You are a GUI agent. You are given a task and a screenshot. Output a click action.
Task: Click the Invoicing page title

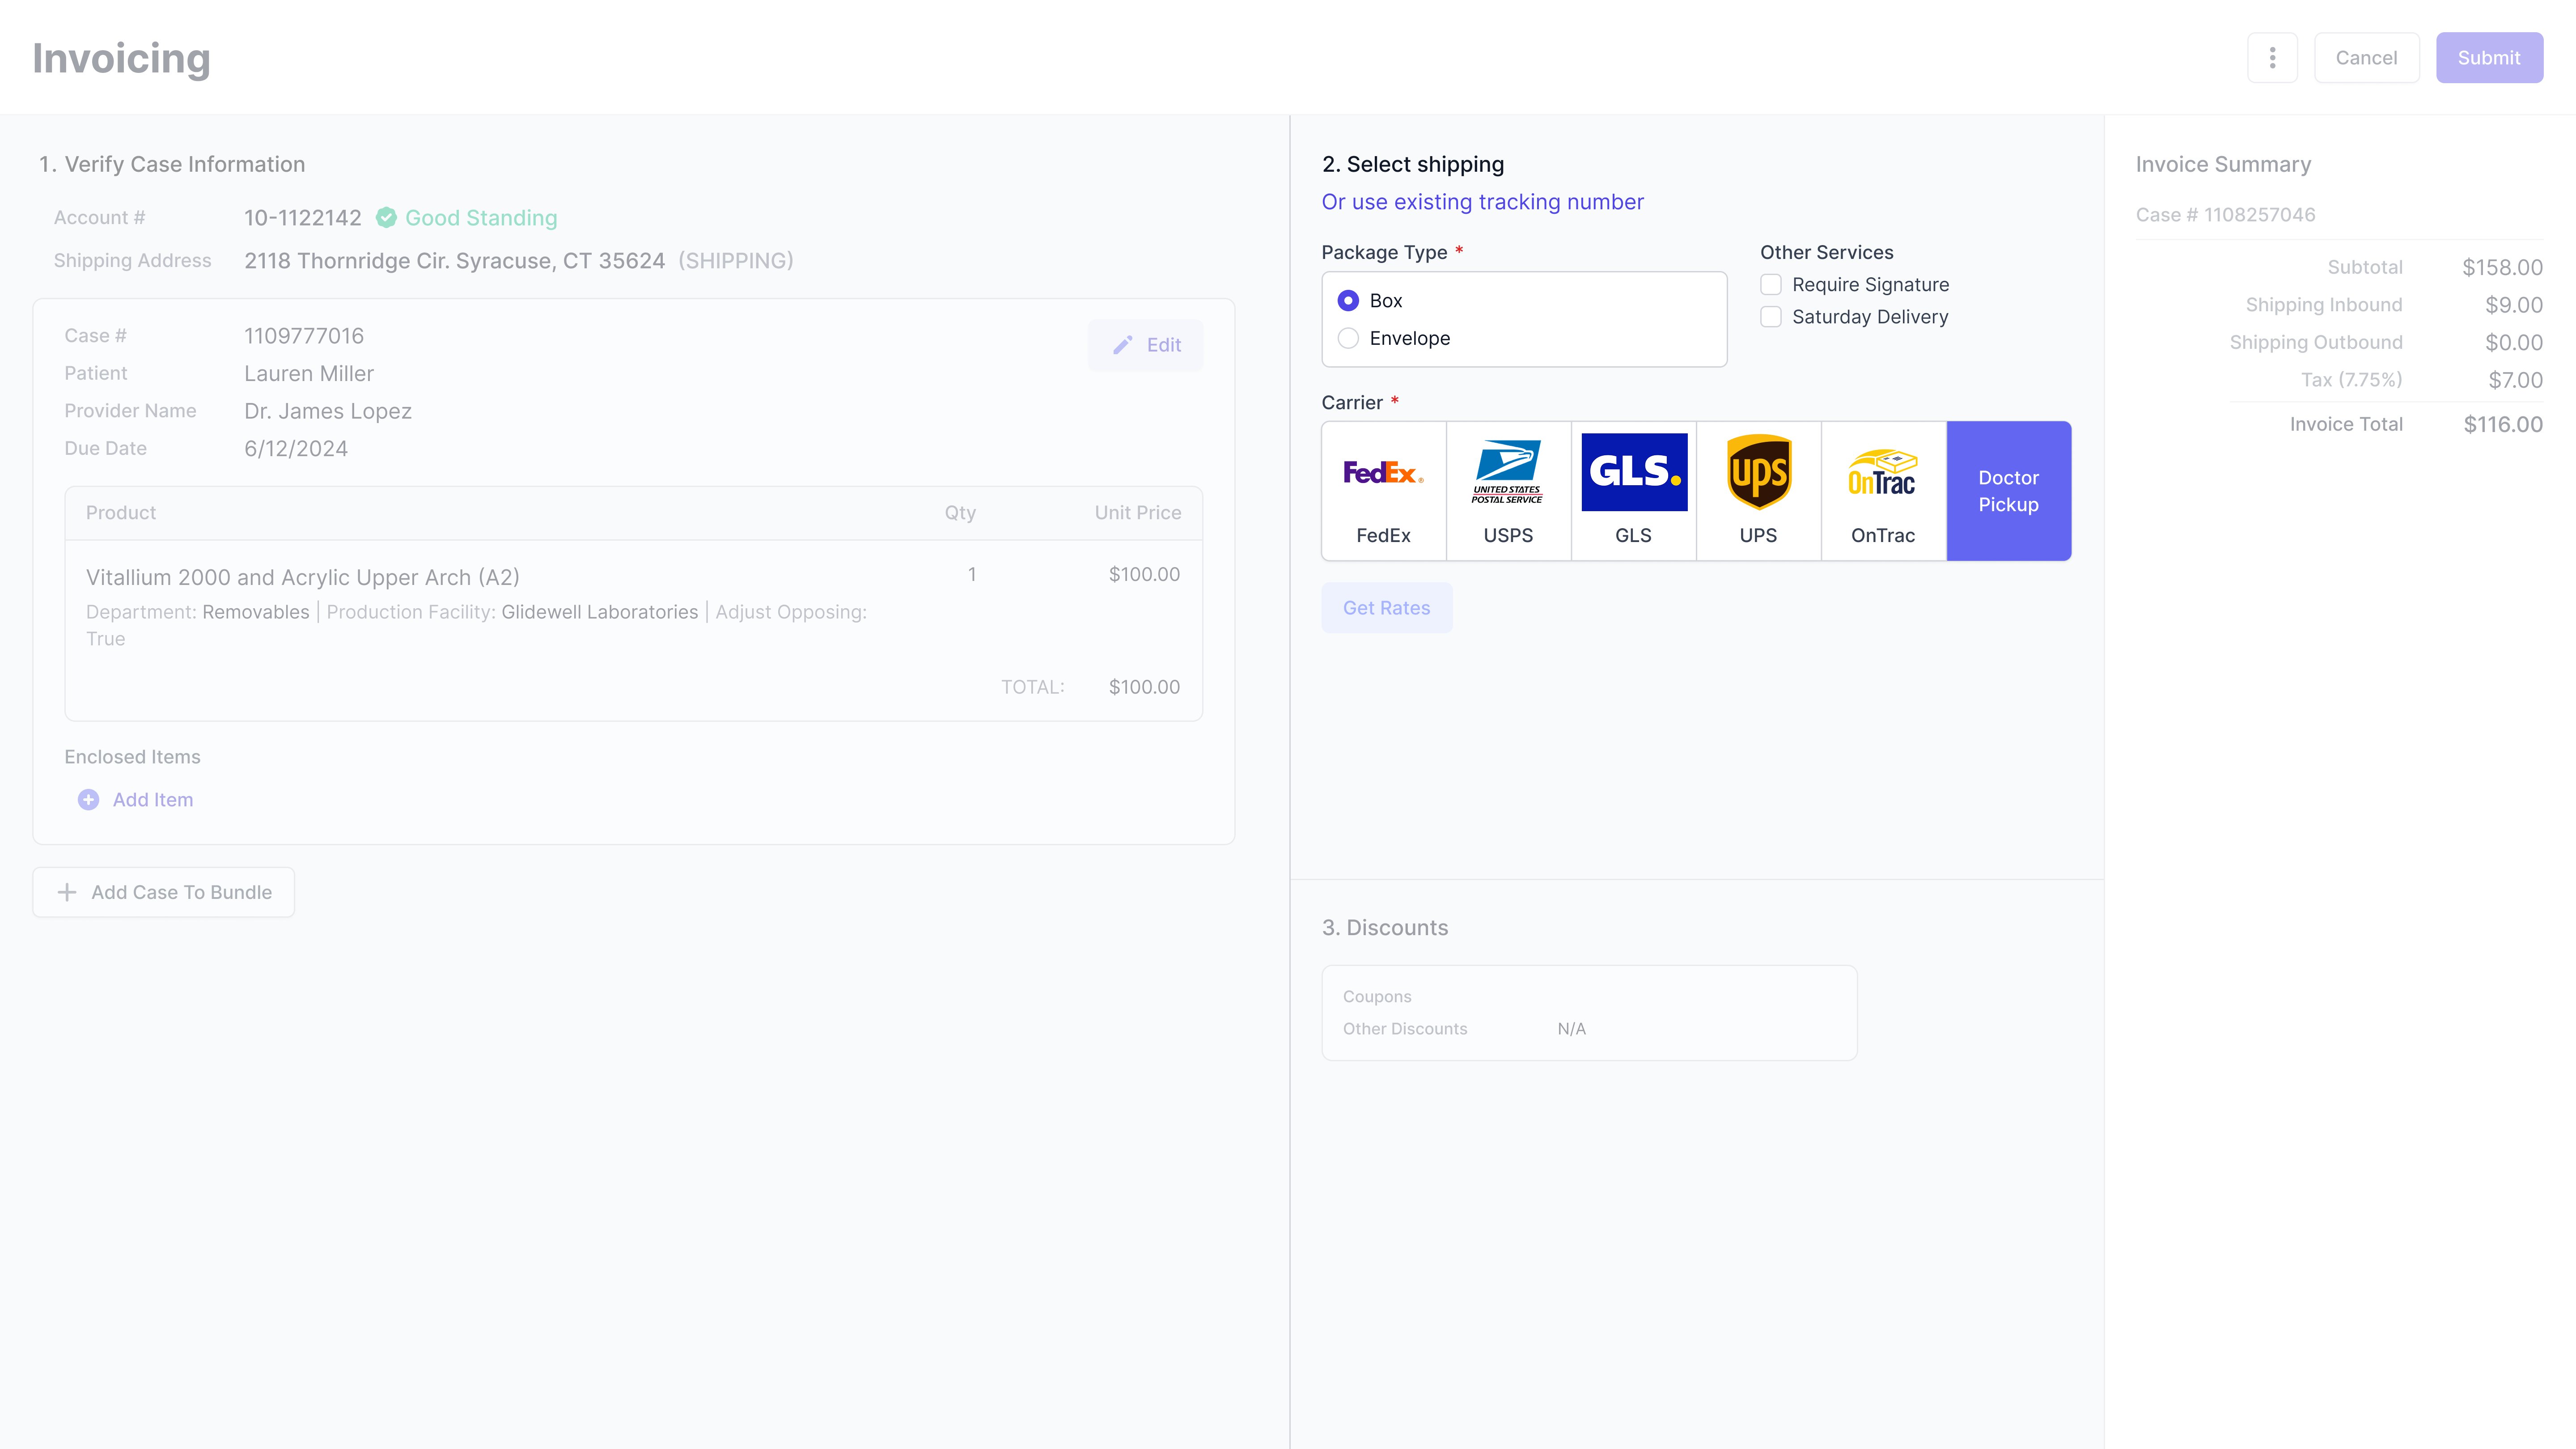click(121, 59)
